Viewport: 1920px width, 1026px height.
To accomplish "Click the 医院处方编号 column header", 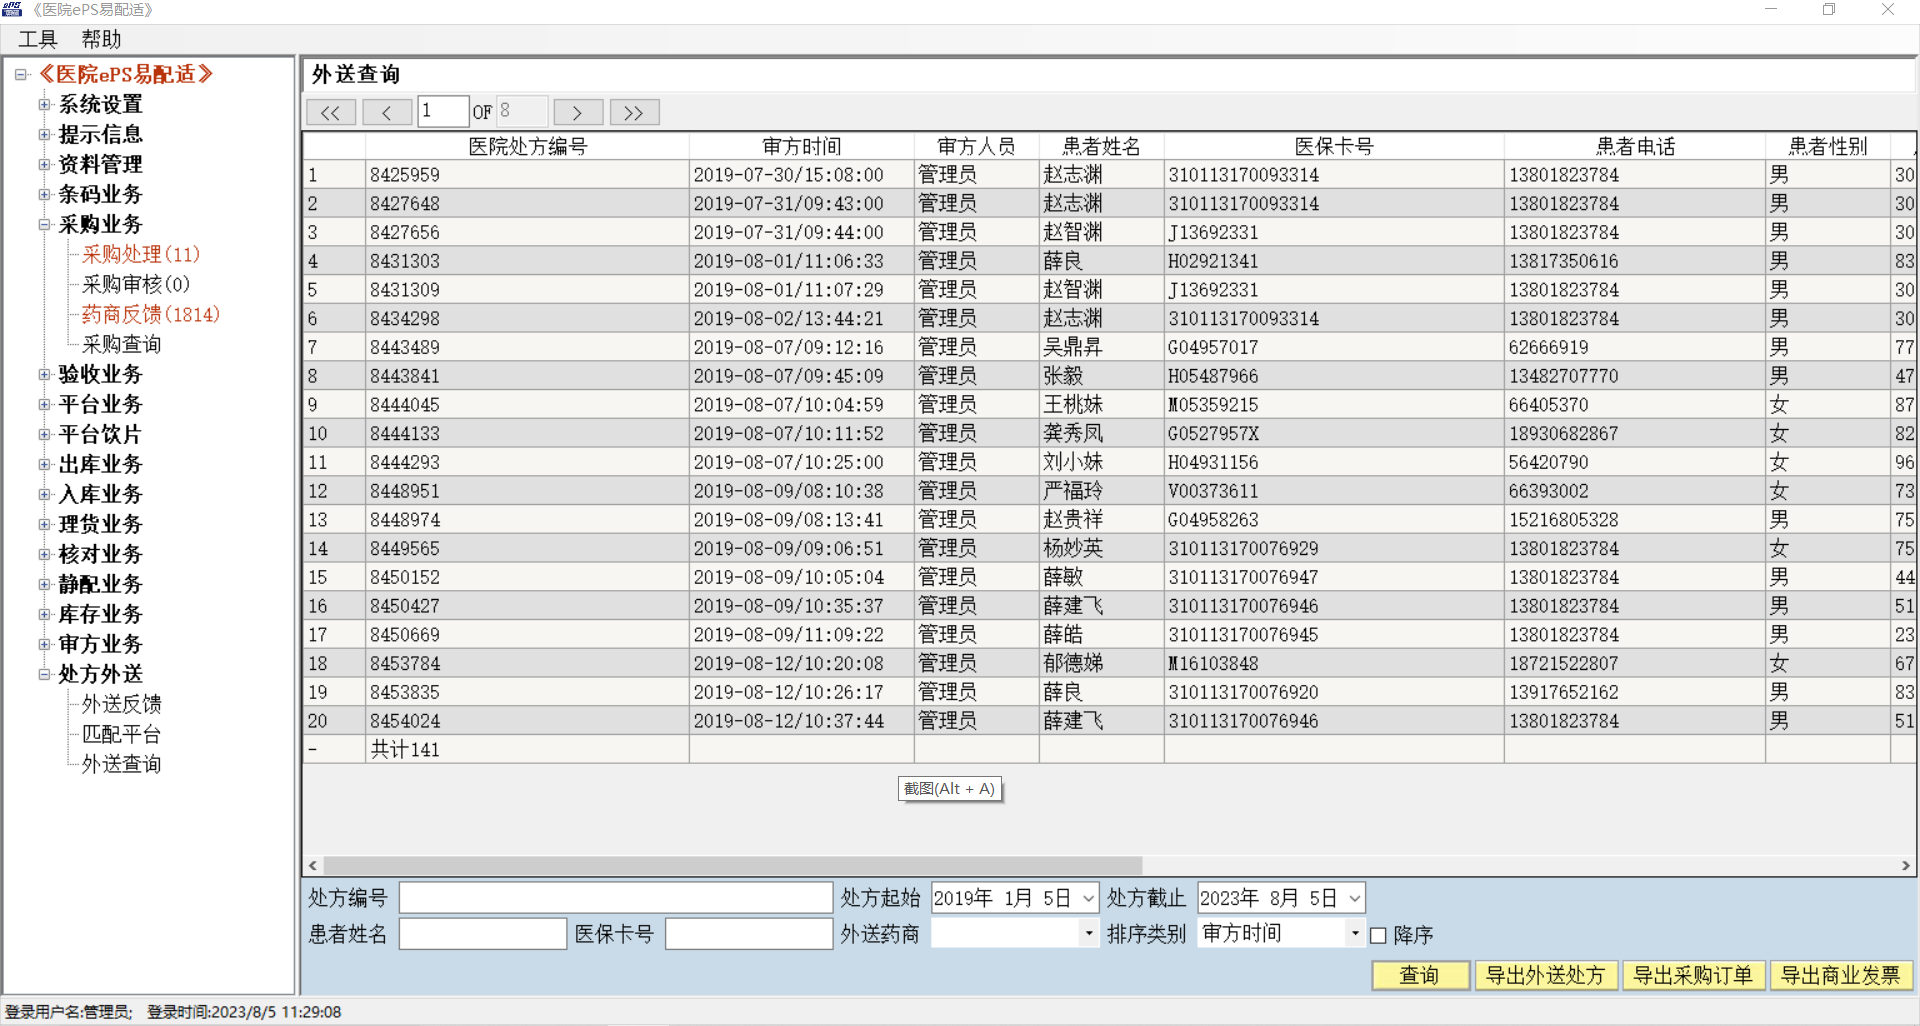I will point(528,146).
